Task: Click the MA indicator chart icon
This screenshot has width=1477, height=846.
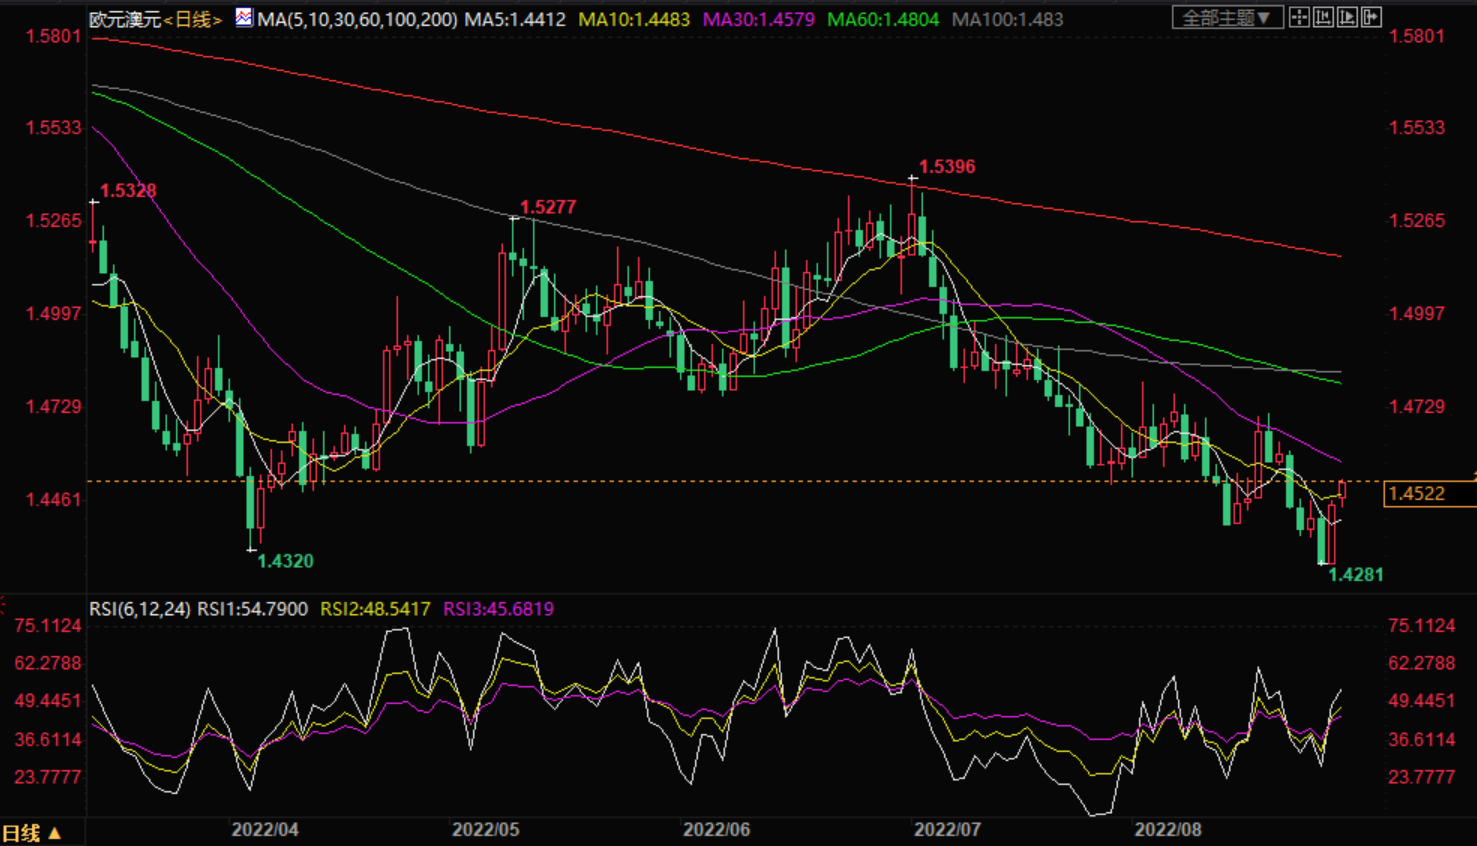Action: (244, 17)
